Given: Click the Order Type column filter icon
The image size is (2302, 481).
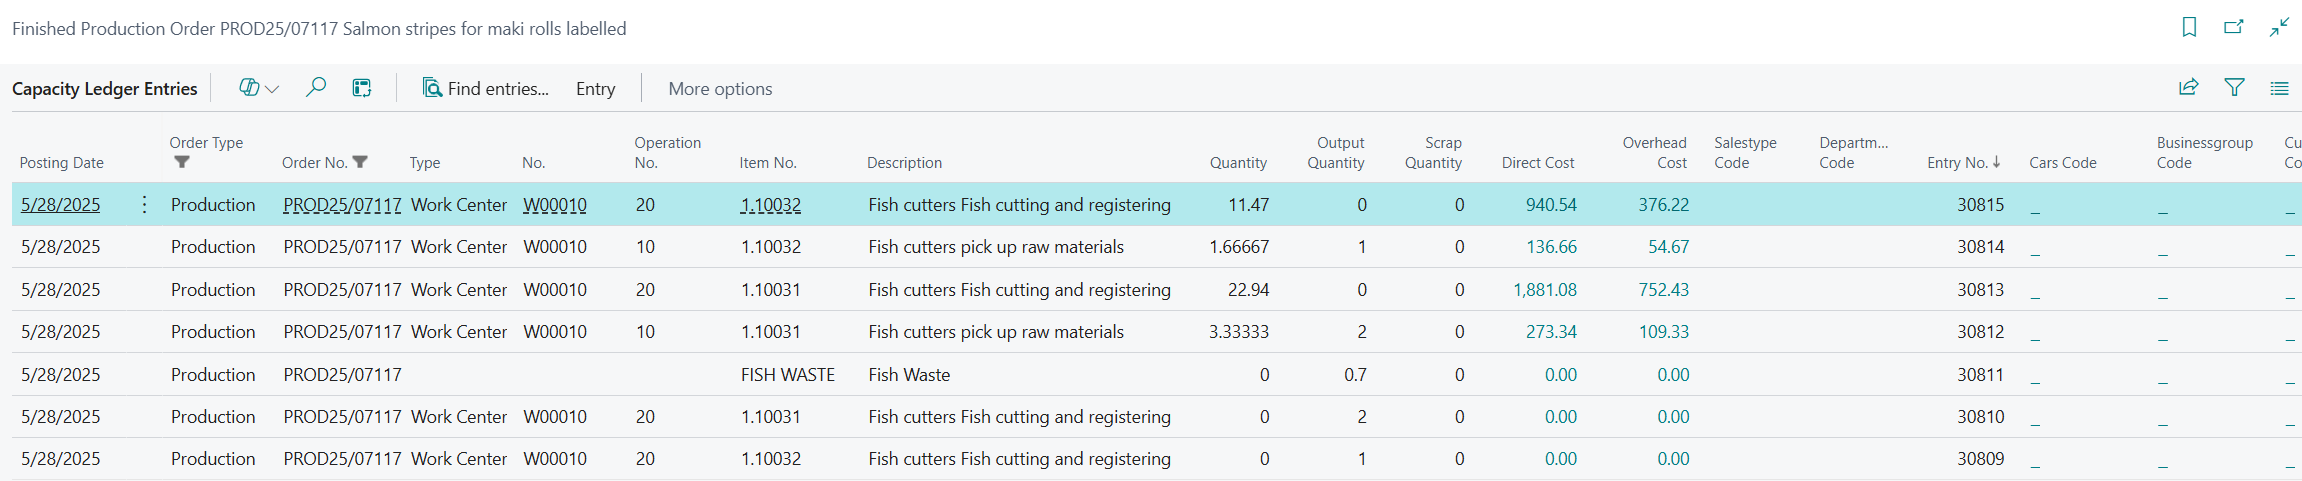Looking at the screenshot, I should [181, 162].
